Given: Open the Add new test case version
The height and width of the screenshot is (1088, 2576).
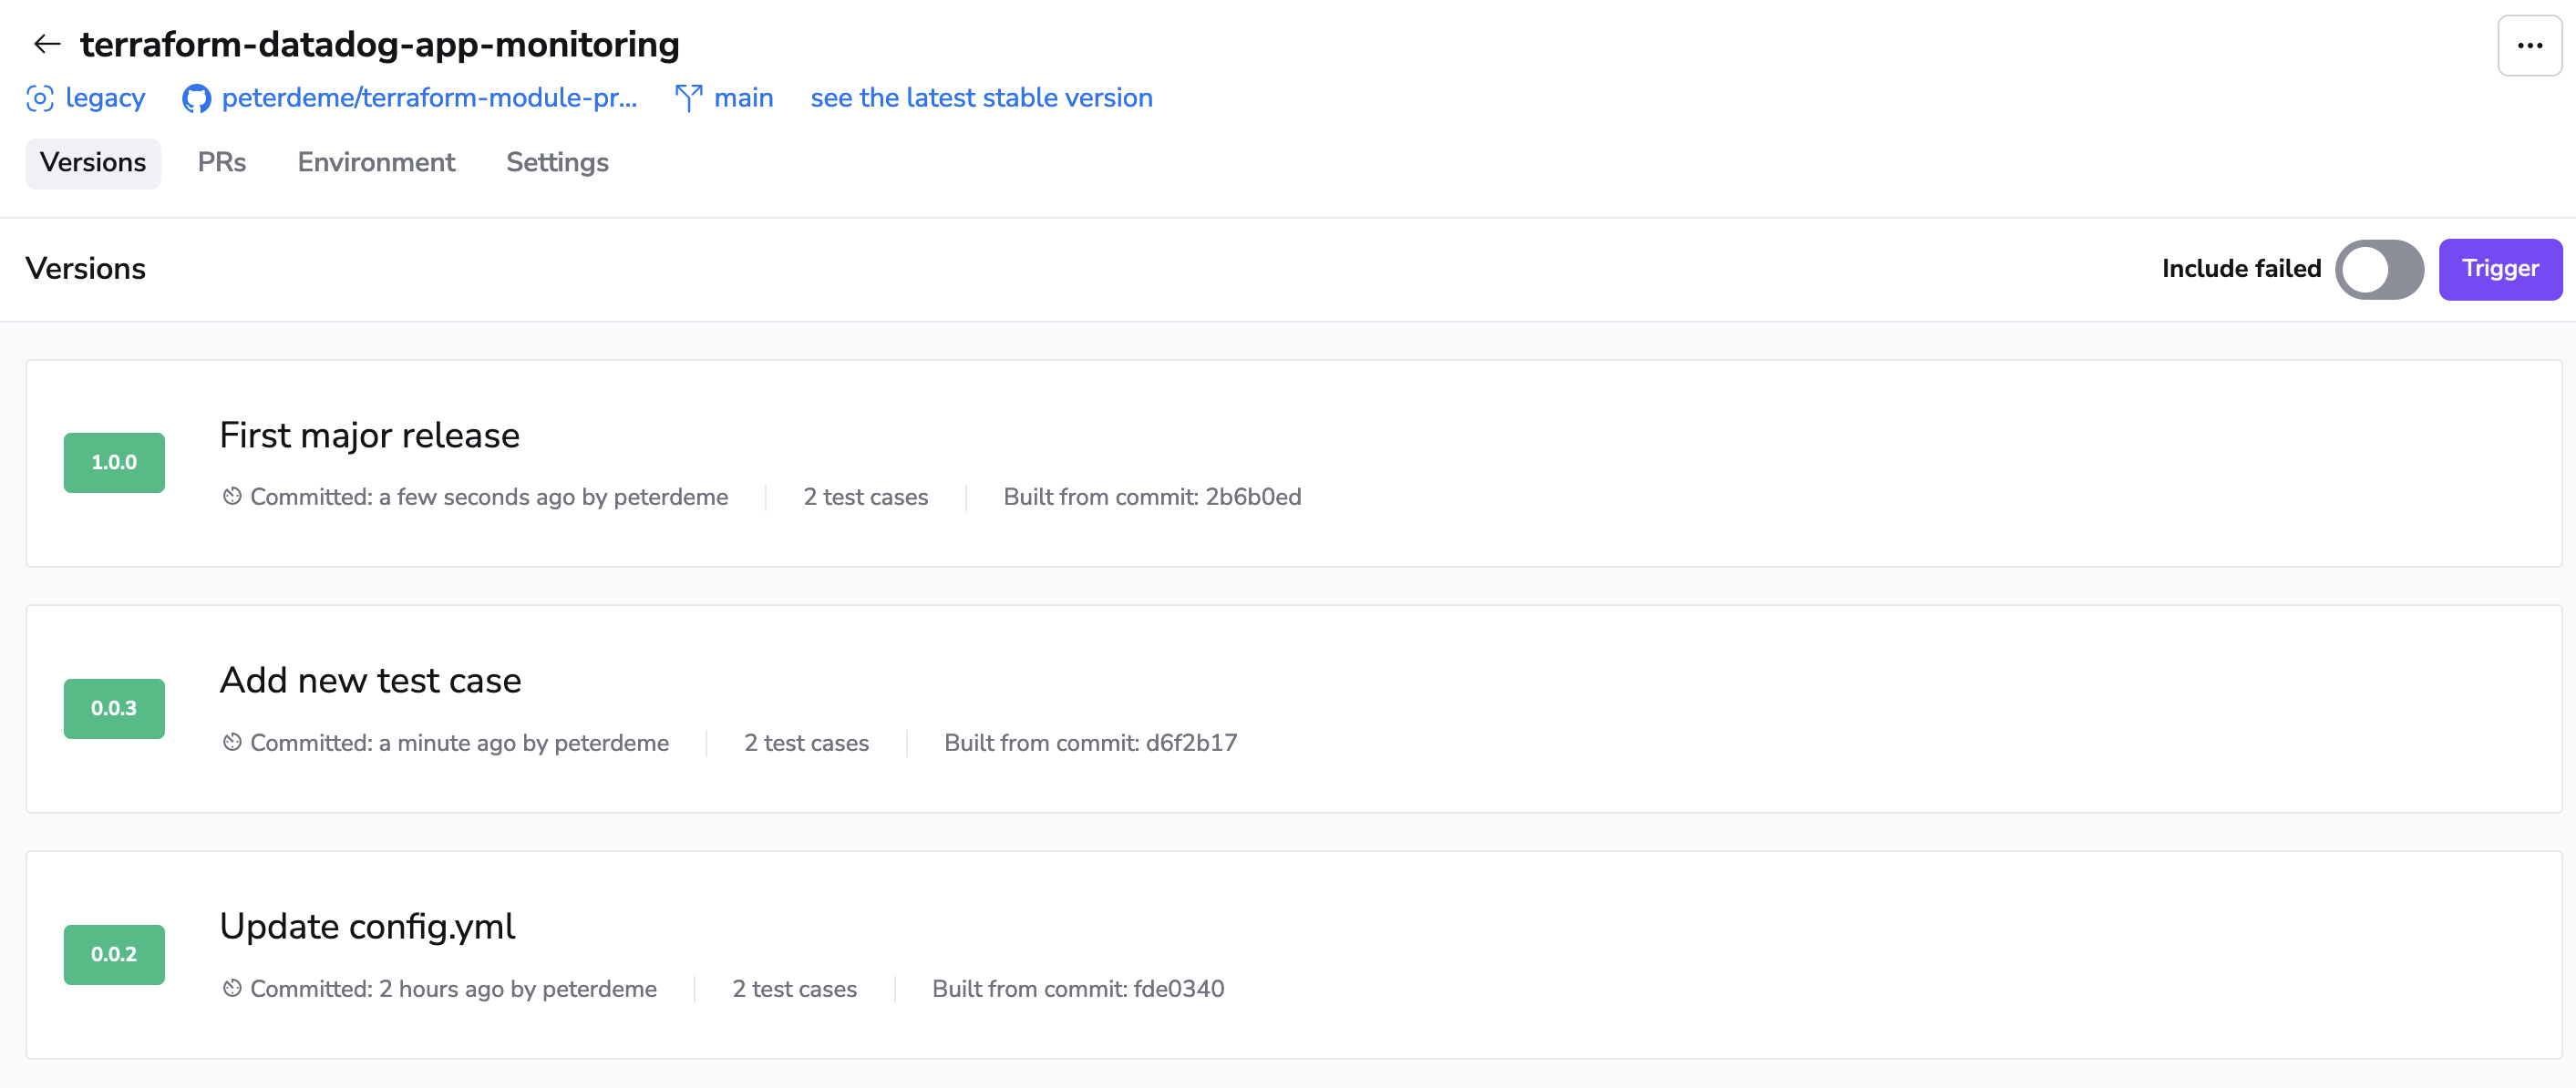Looking at the screenshot, I should [x=370, y=681].
